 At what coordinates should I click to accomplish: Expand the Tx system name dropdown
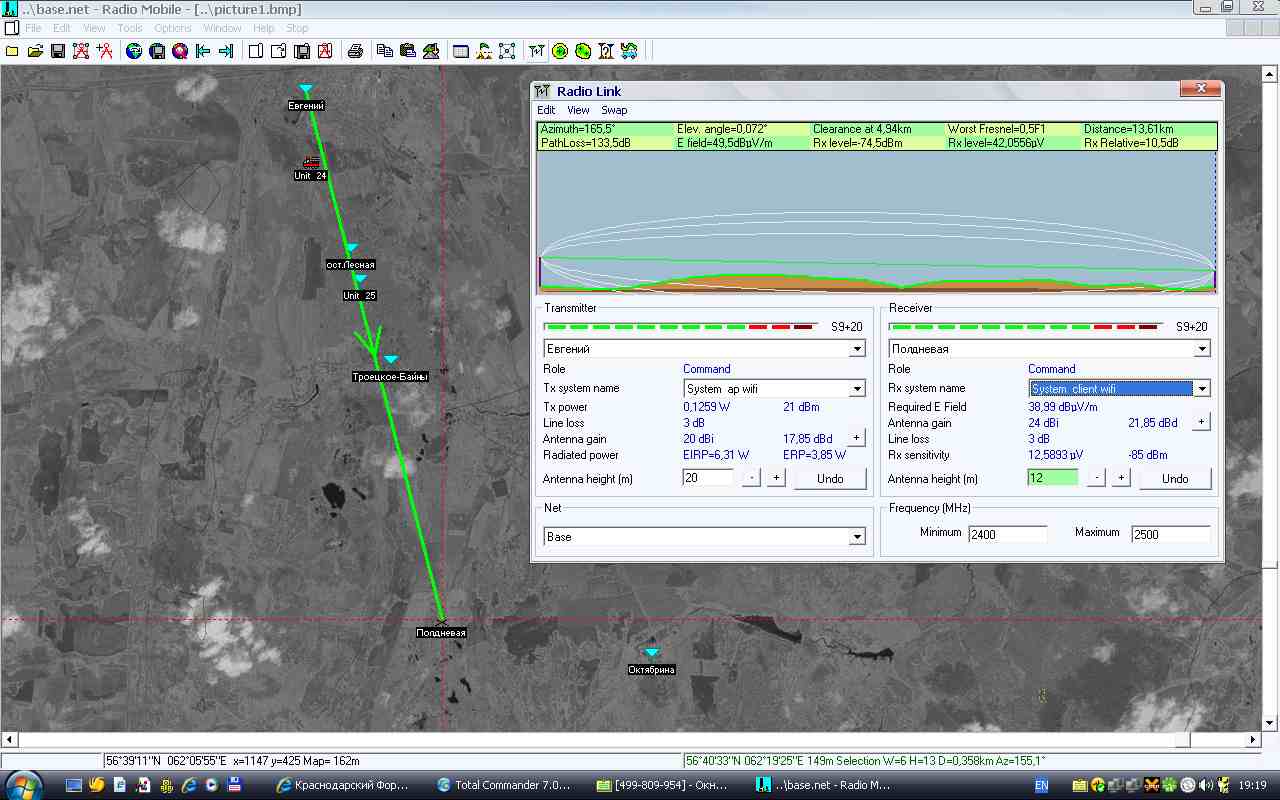pyautogui.click(x=857, y=388)
